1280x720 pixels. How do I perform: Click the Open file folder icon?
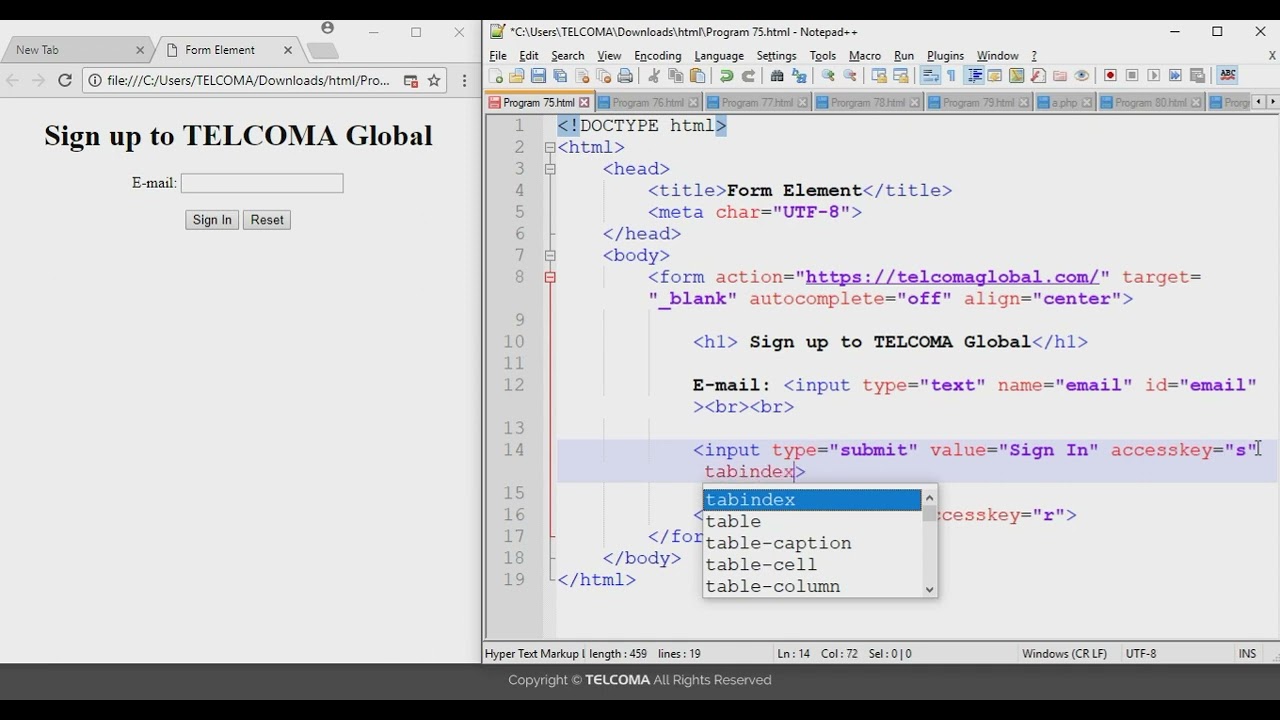click(x=517, y=76)
